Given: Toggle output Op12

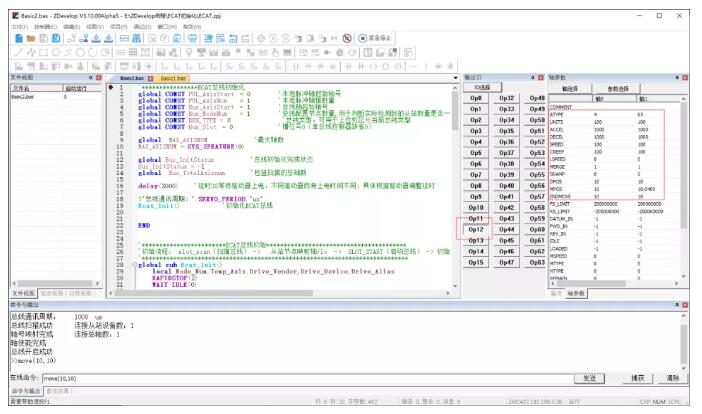Looking at the screenshot, I should pos(476,230).
